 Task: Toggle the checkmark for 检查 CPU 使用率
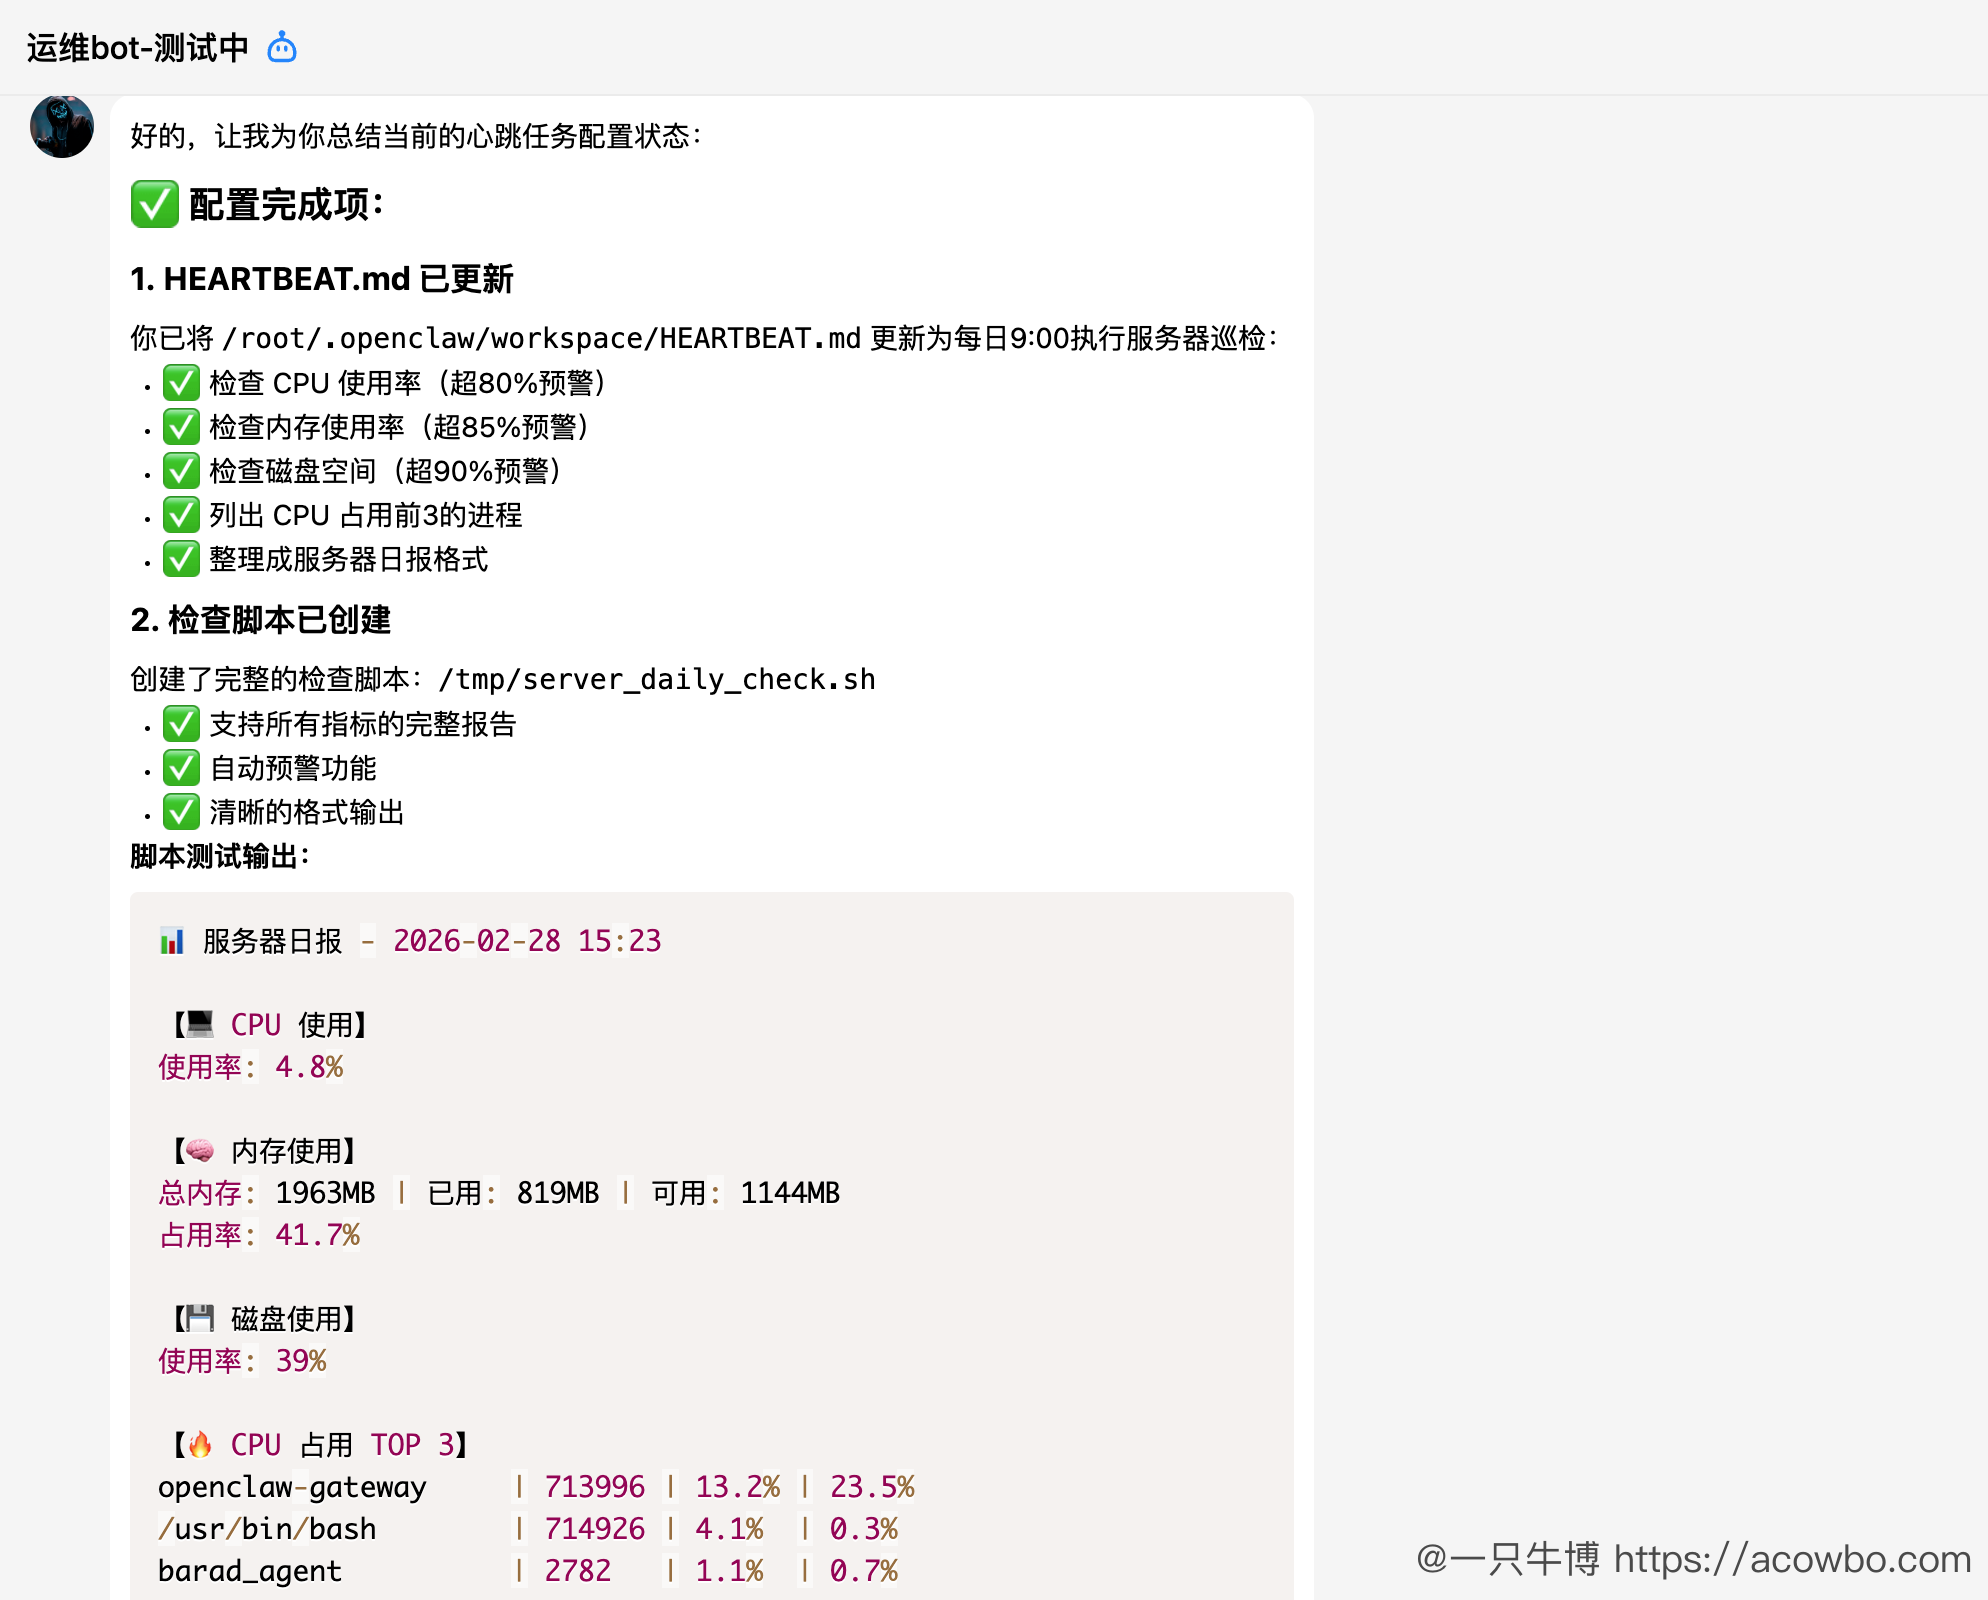point(181,383)
